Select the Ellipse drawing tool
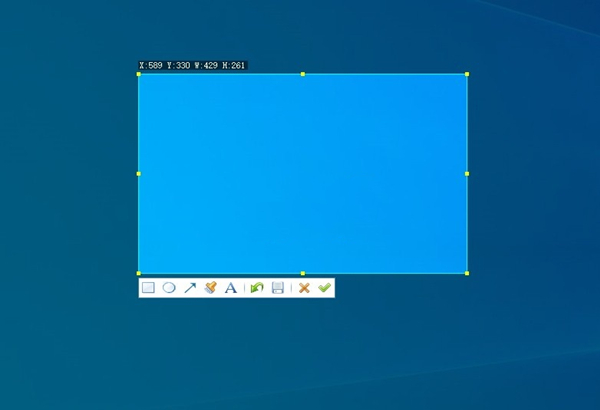 169,288
